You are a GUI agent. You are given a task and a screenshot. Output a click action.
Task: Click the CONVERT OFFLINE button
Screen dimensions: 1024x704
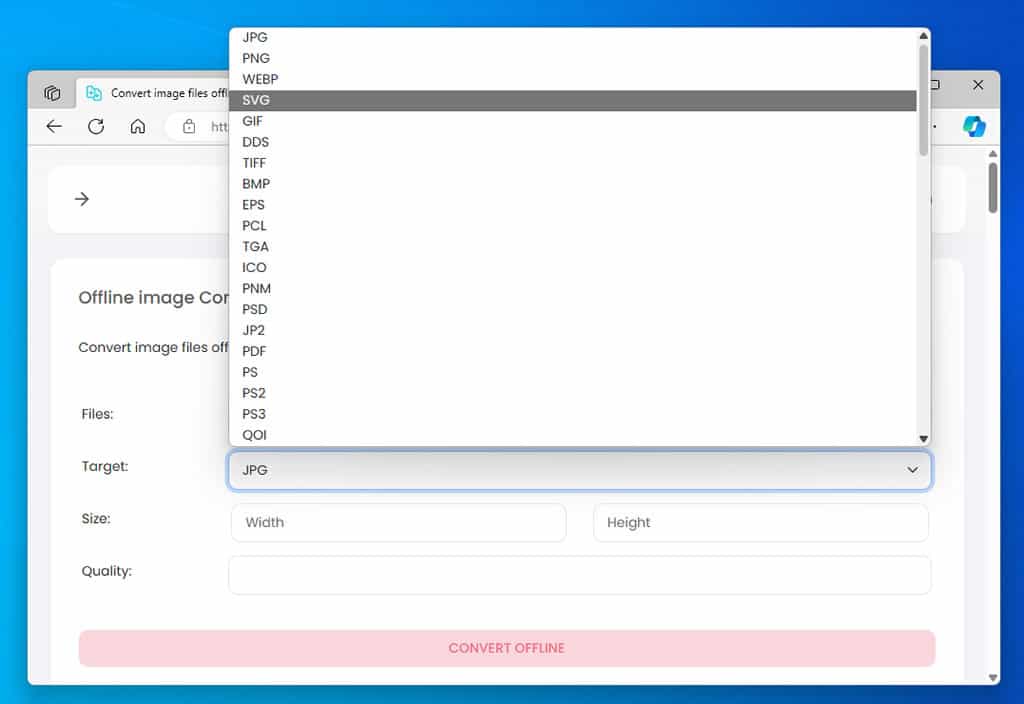point(507,648)
